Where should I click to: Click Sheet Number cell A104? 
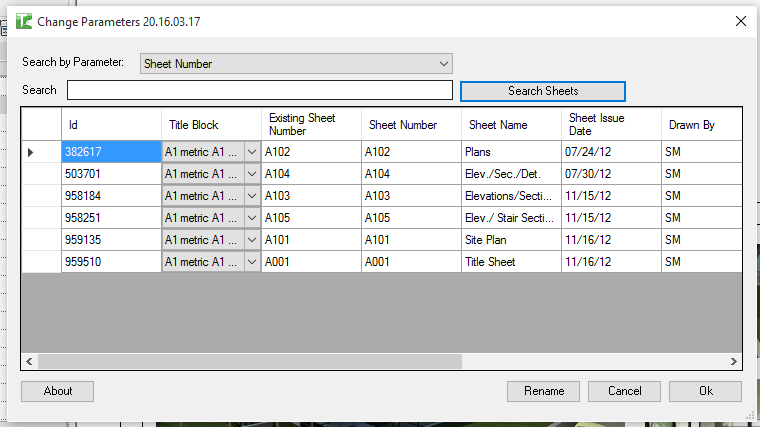click(410, 174)
